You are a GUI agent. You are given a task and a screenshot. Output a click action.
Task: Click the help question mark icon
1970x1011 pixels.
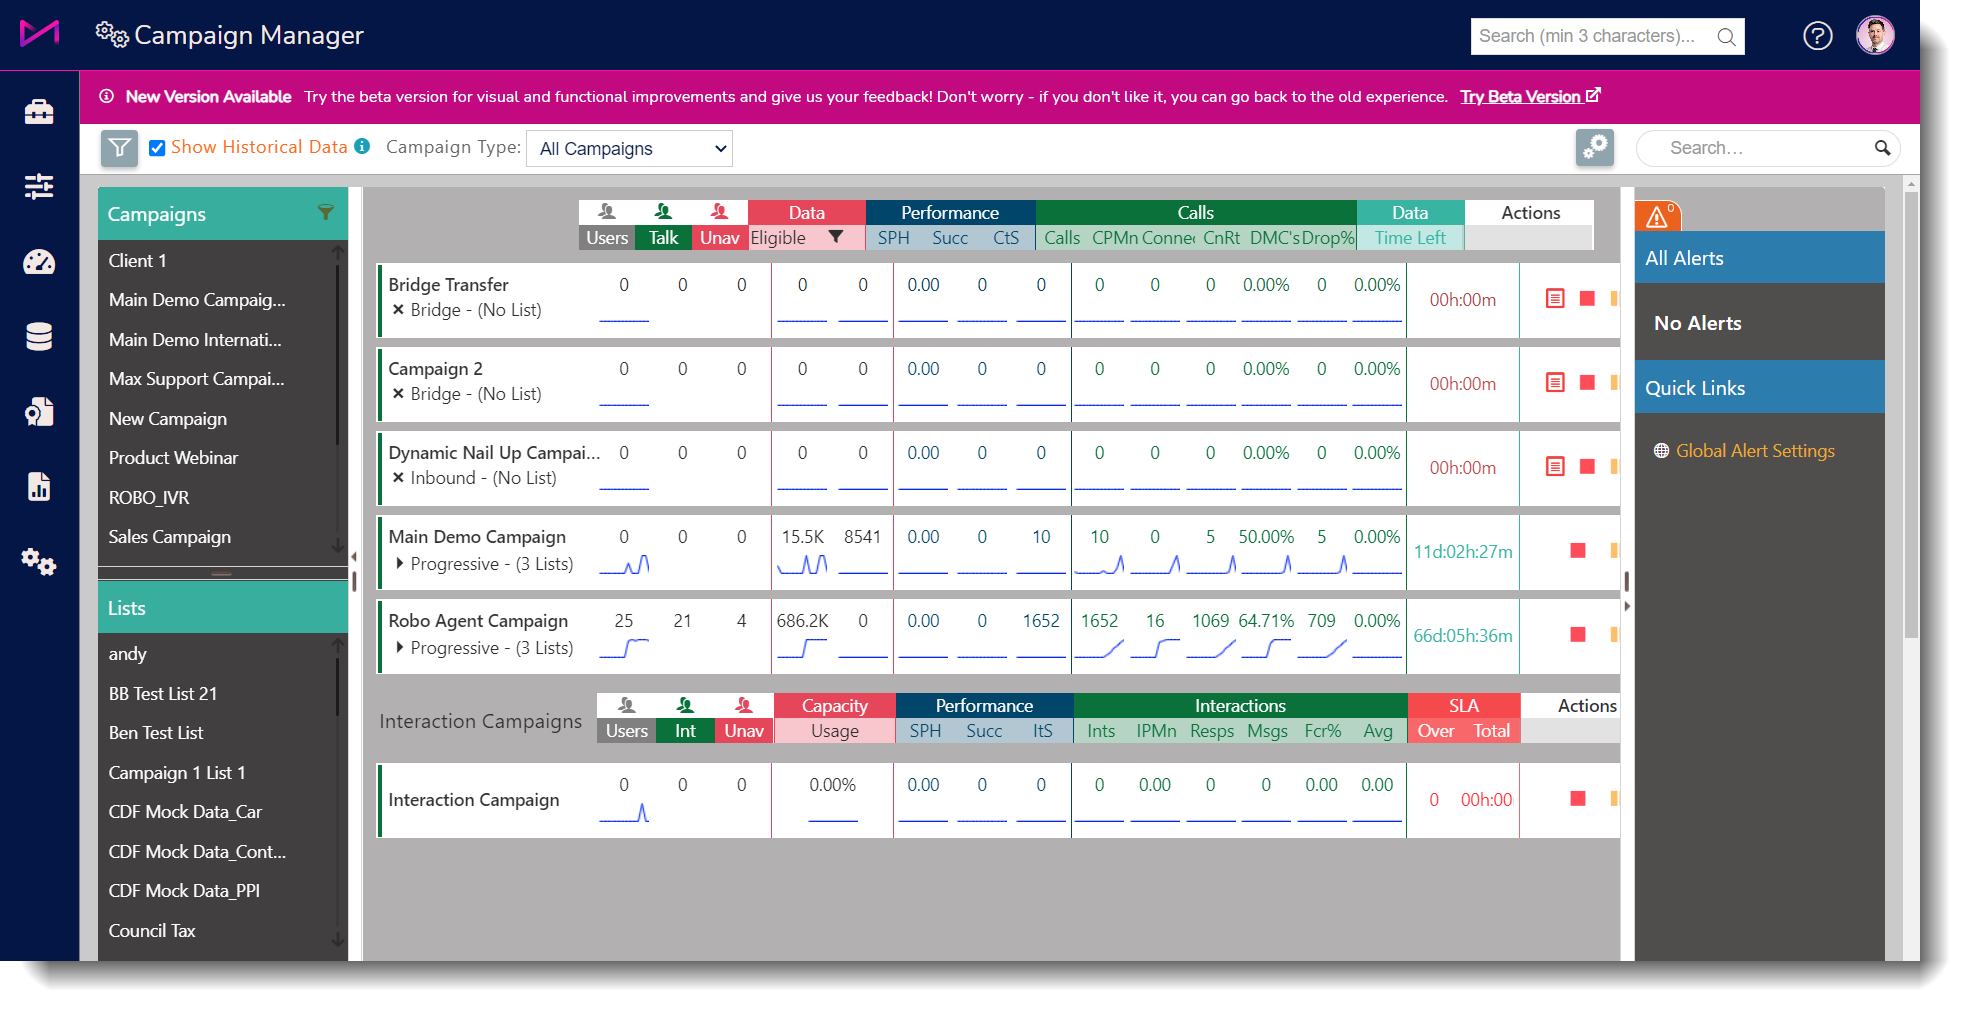tap(1817, 36)
